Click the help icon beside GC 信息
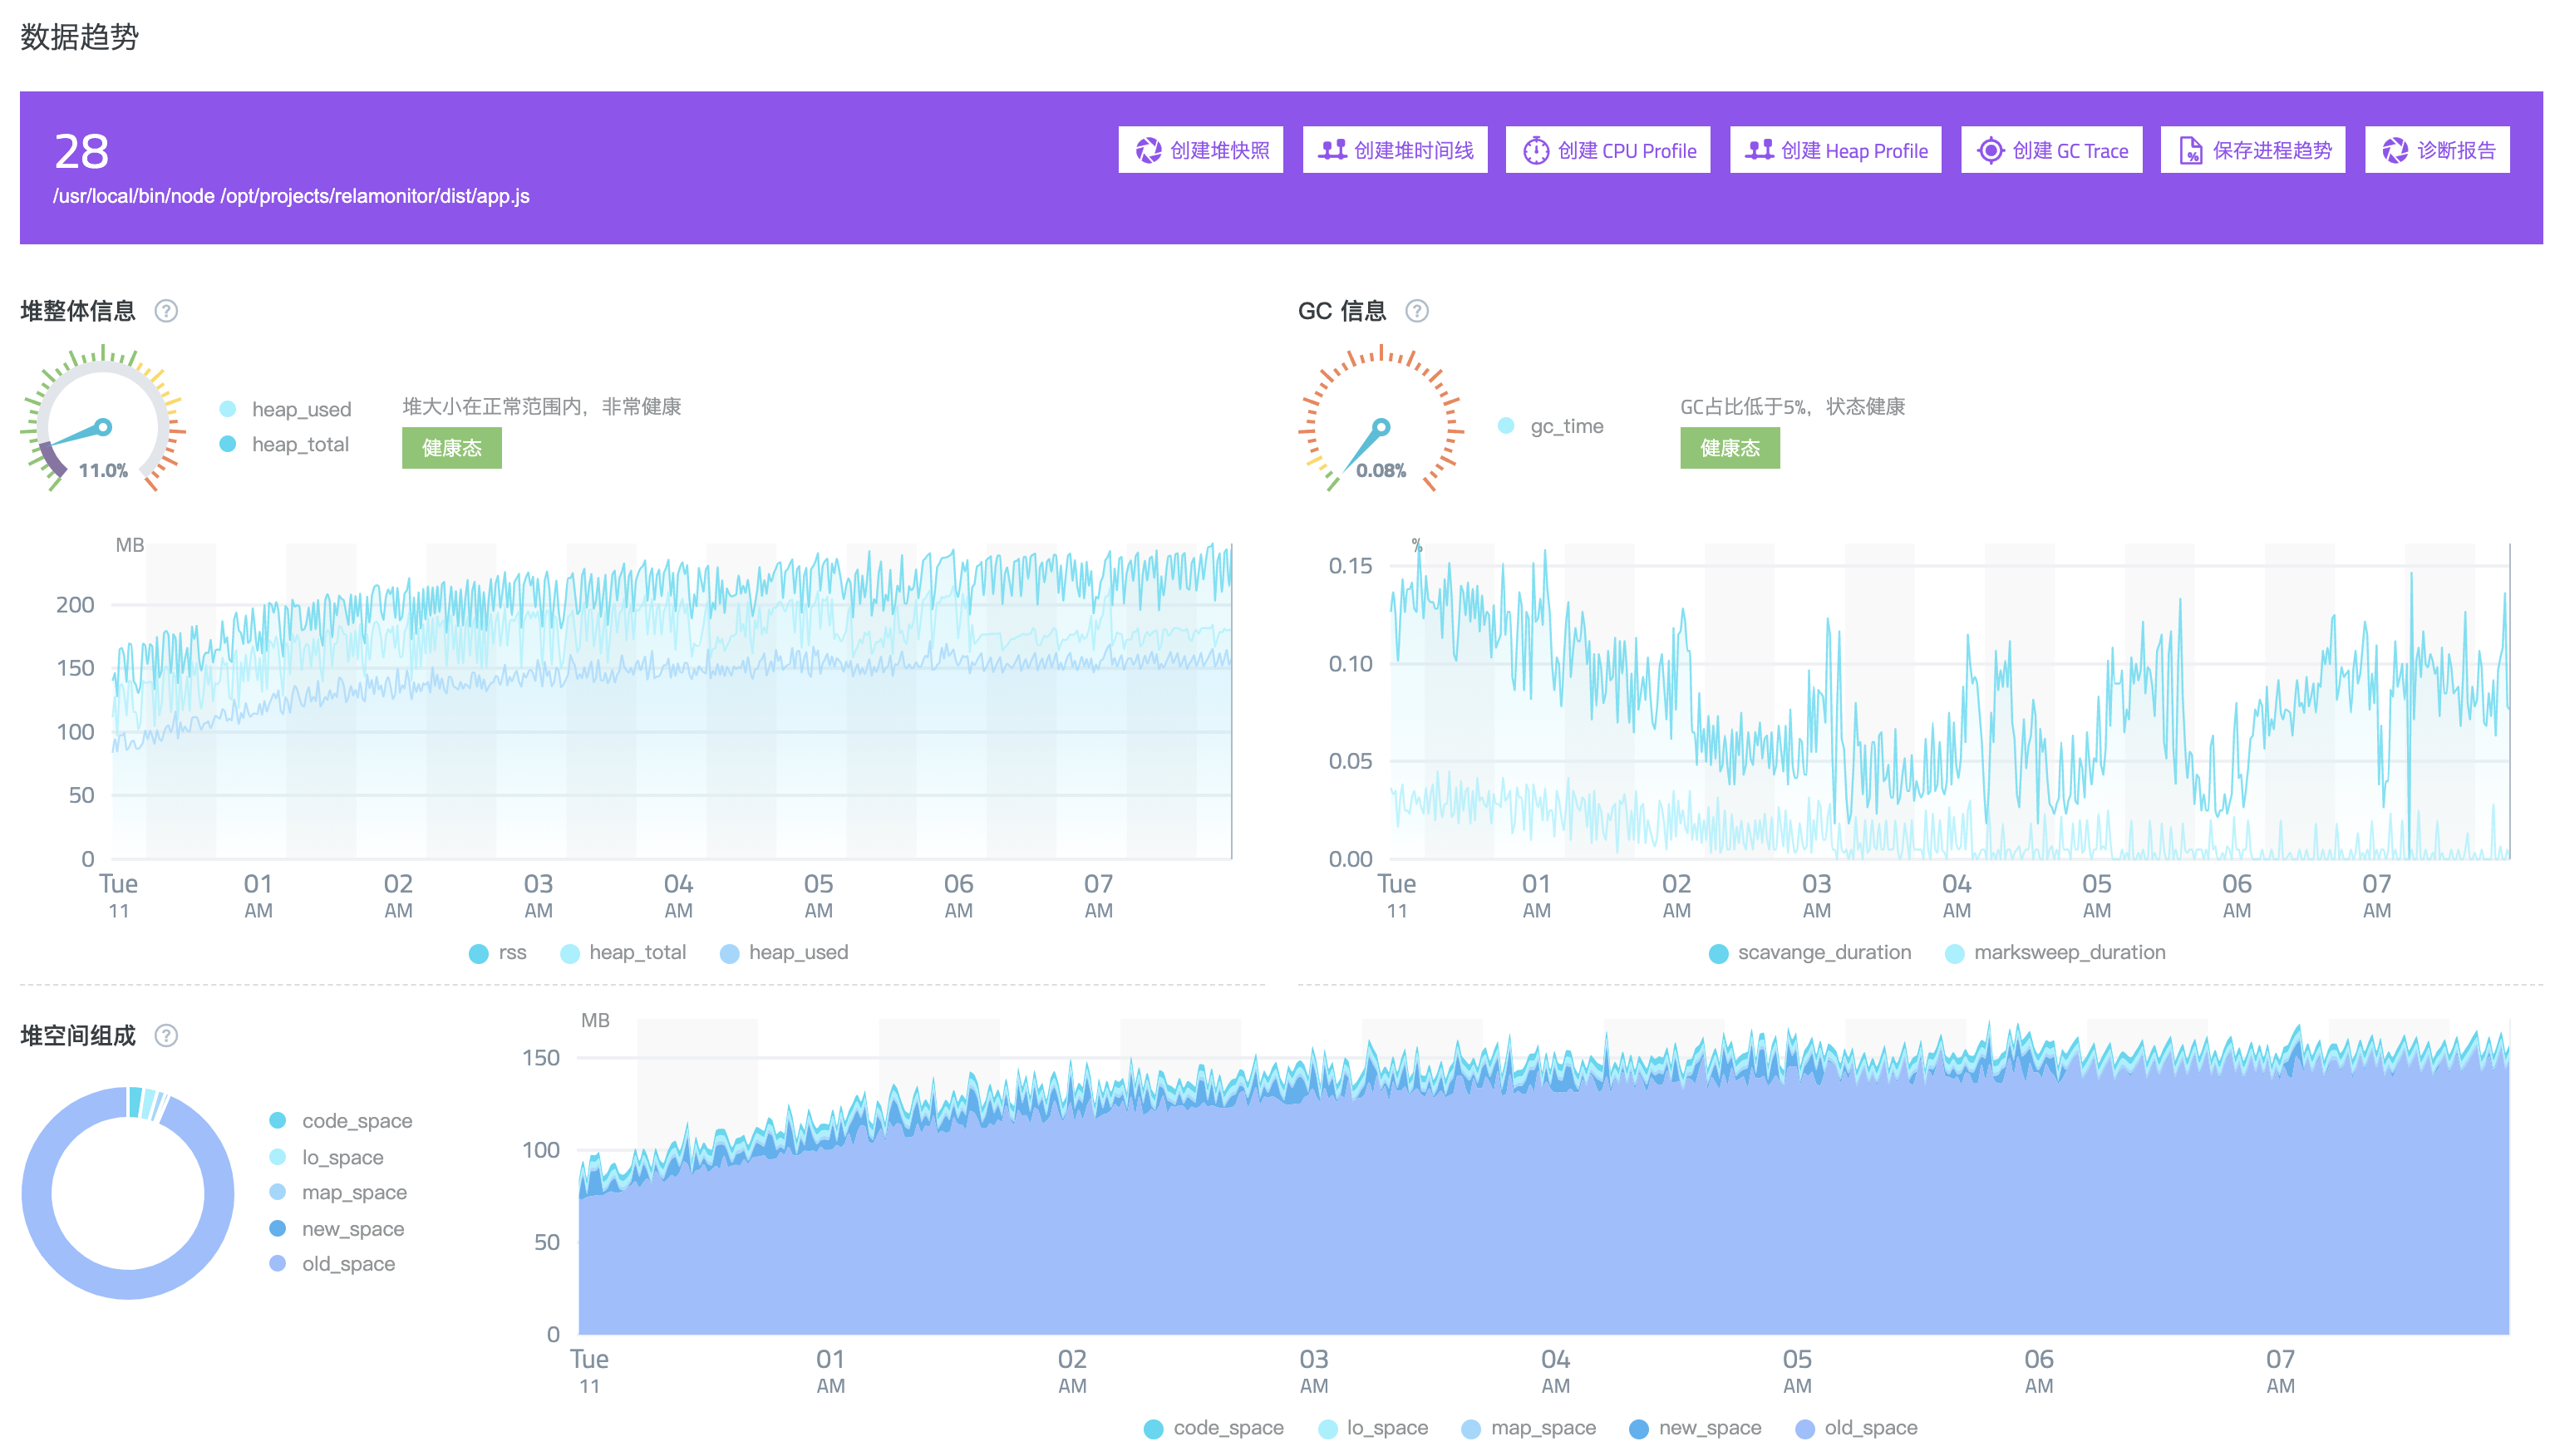The width and height of the screenshot is (2550, 1456). (1416, 311)
